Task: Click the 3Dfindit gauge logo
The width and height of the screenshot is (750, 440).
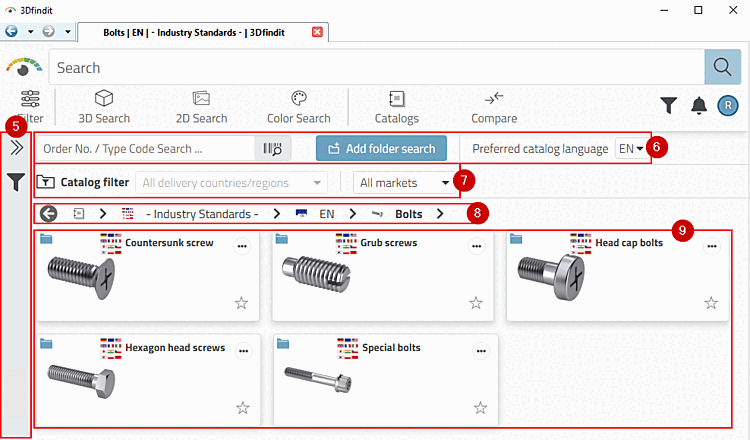Action: (23, 67)
